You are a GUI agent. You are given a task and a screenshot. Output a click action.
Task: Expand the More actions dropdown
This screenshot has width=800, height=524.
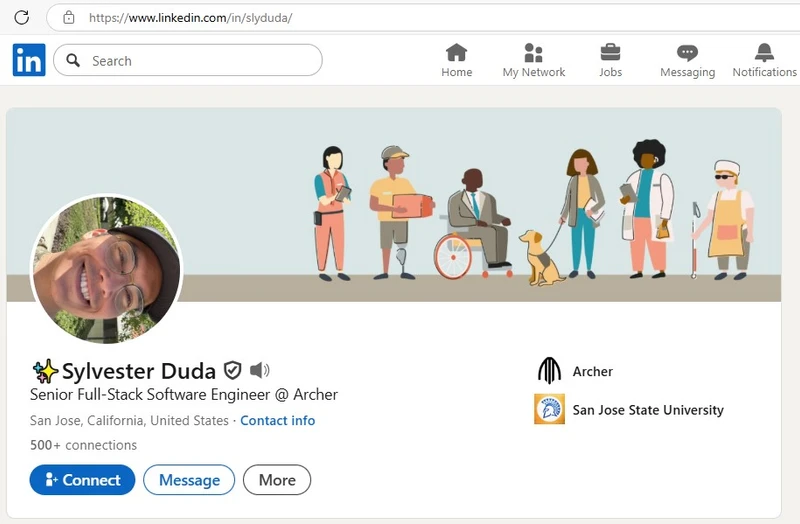pyautogui.click(x=277, y=480)
